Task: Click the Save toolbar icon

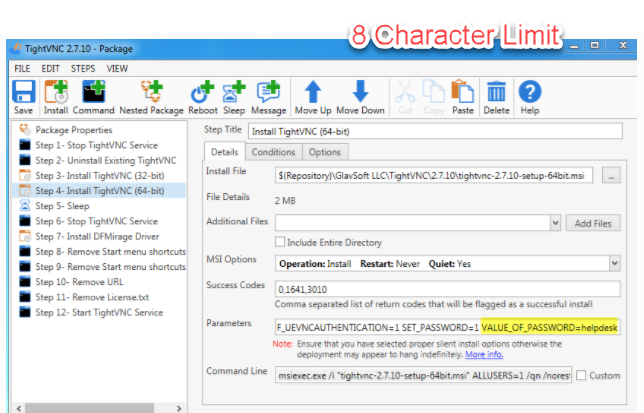Action: [23, 97]
